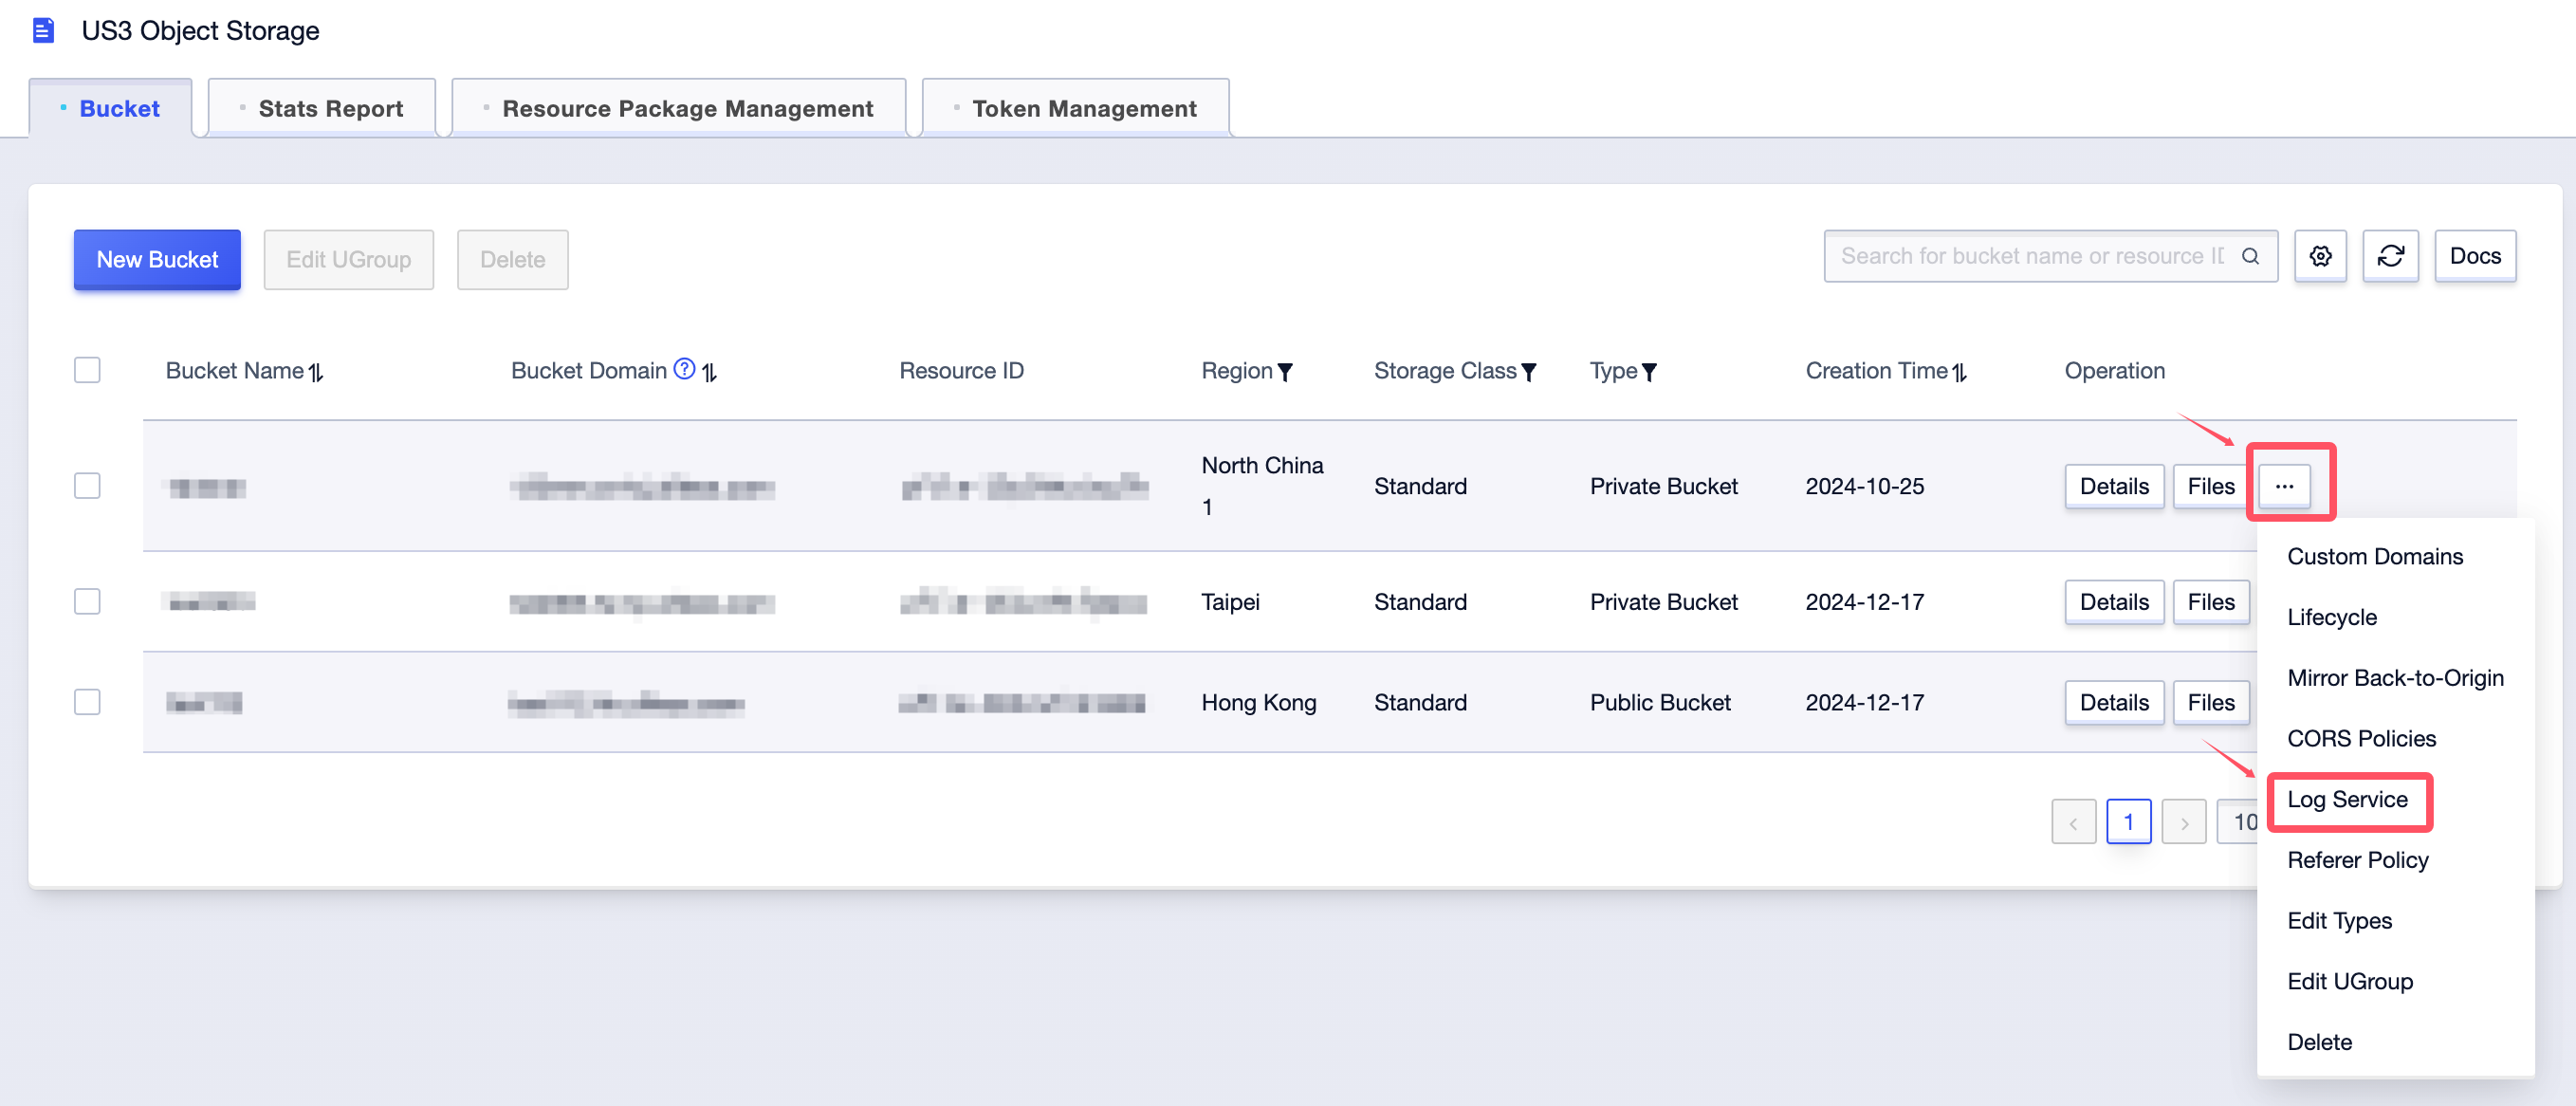Click the Hong Kong region cell
Screen dimensions: 2576x1106
click(1258, 702)
